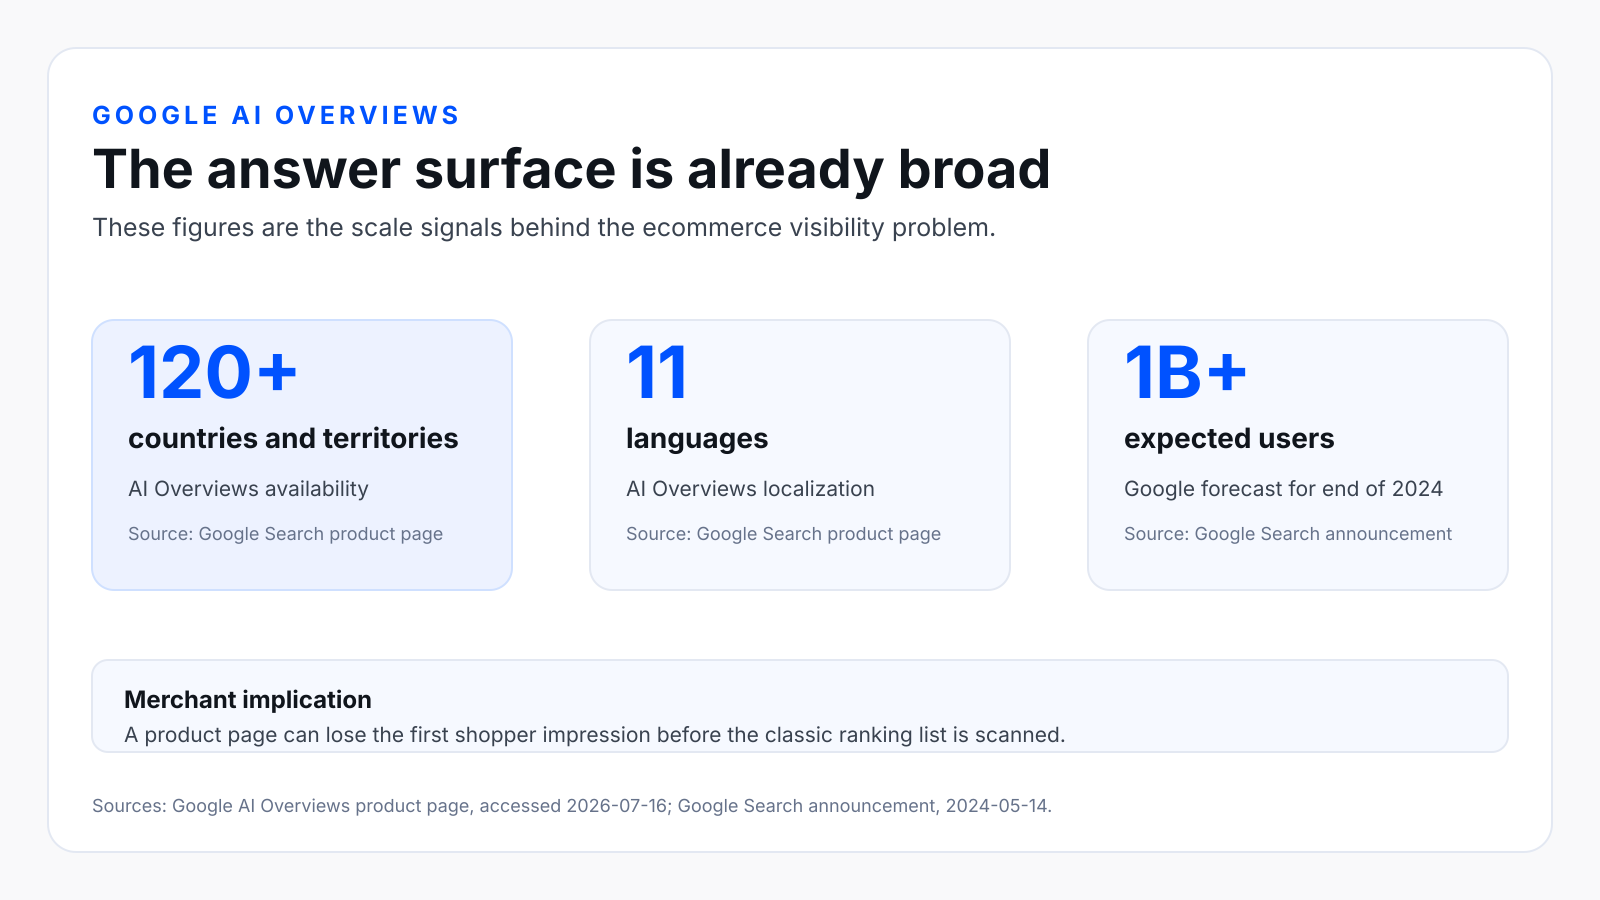Click the bottom 'Sources:' footnote line
This screenshot has height=900, width=1600.
pos(572,806)
